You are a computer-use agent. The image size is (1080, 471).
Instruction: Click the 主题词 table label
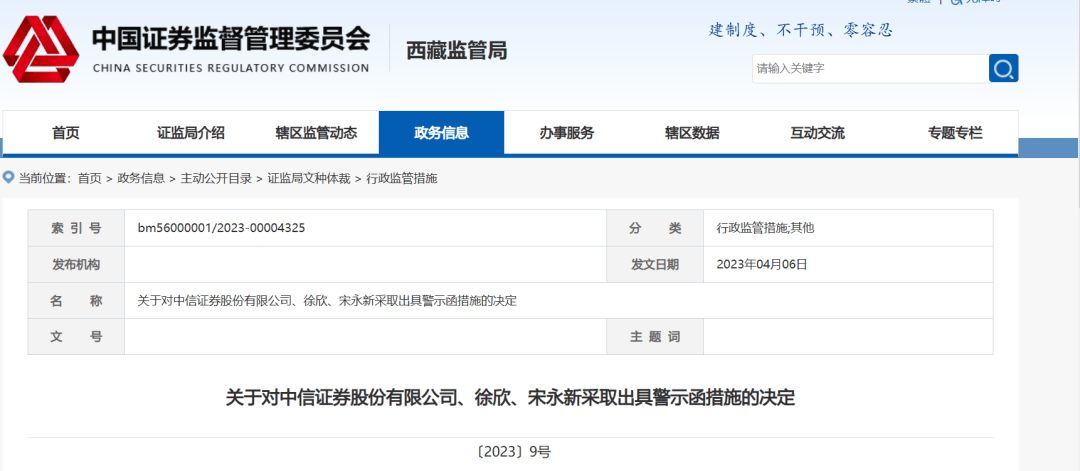(x=654, y=337)
